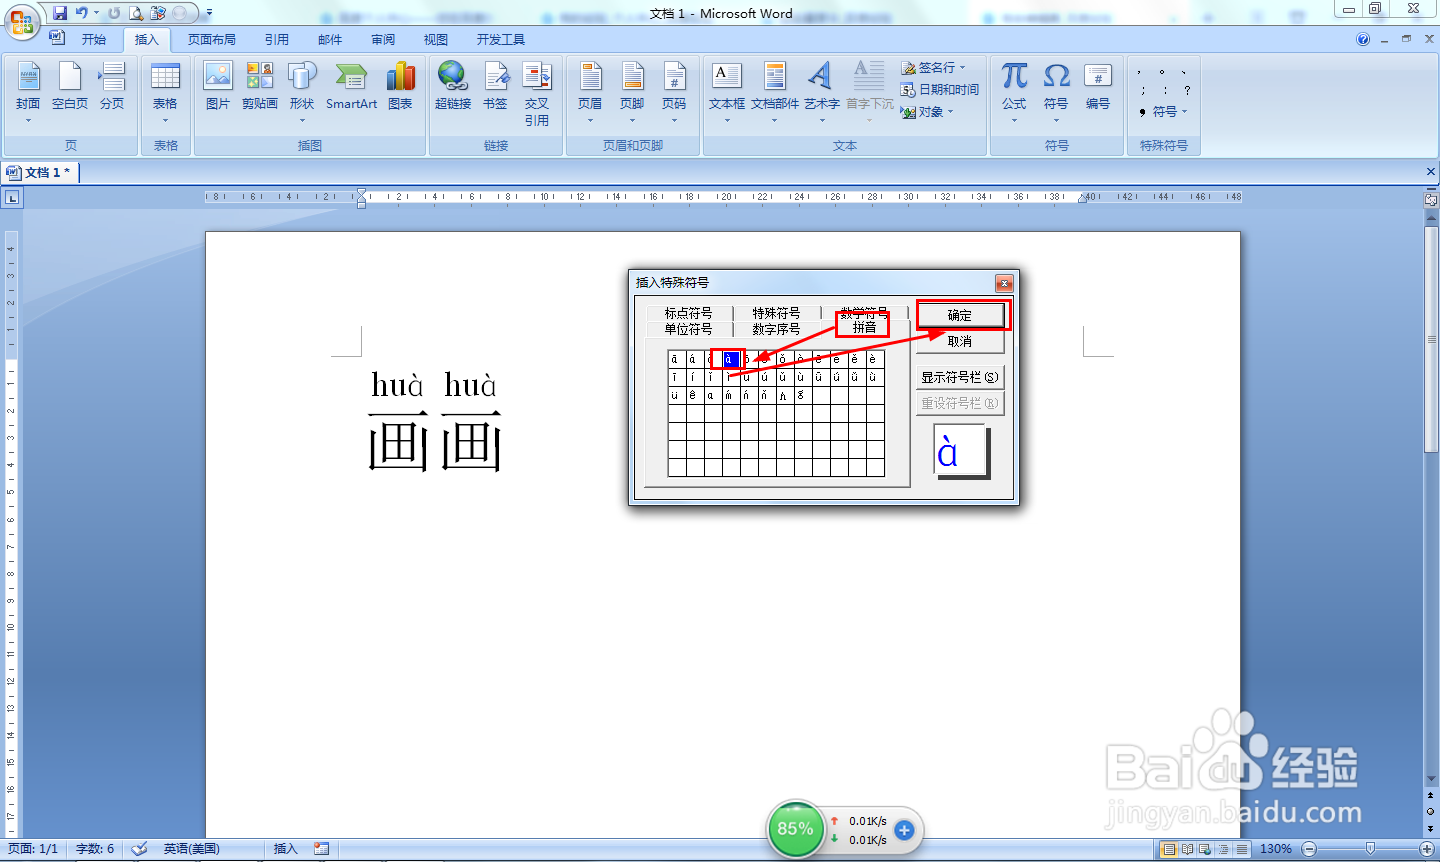The image size is (1440, 862).
Task: Open 剪贴画 (Clip Art) pane
Action: (x=259, y=88)
